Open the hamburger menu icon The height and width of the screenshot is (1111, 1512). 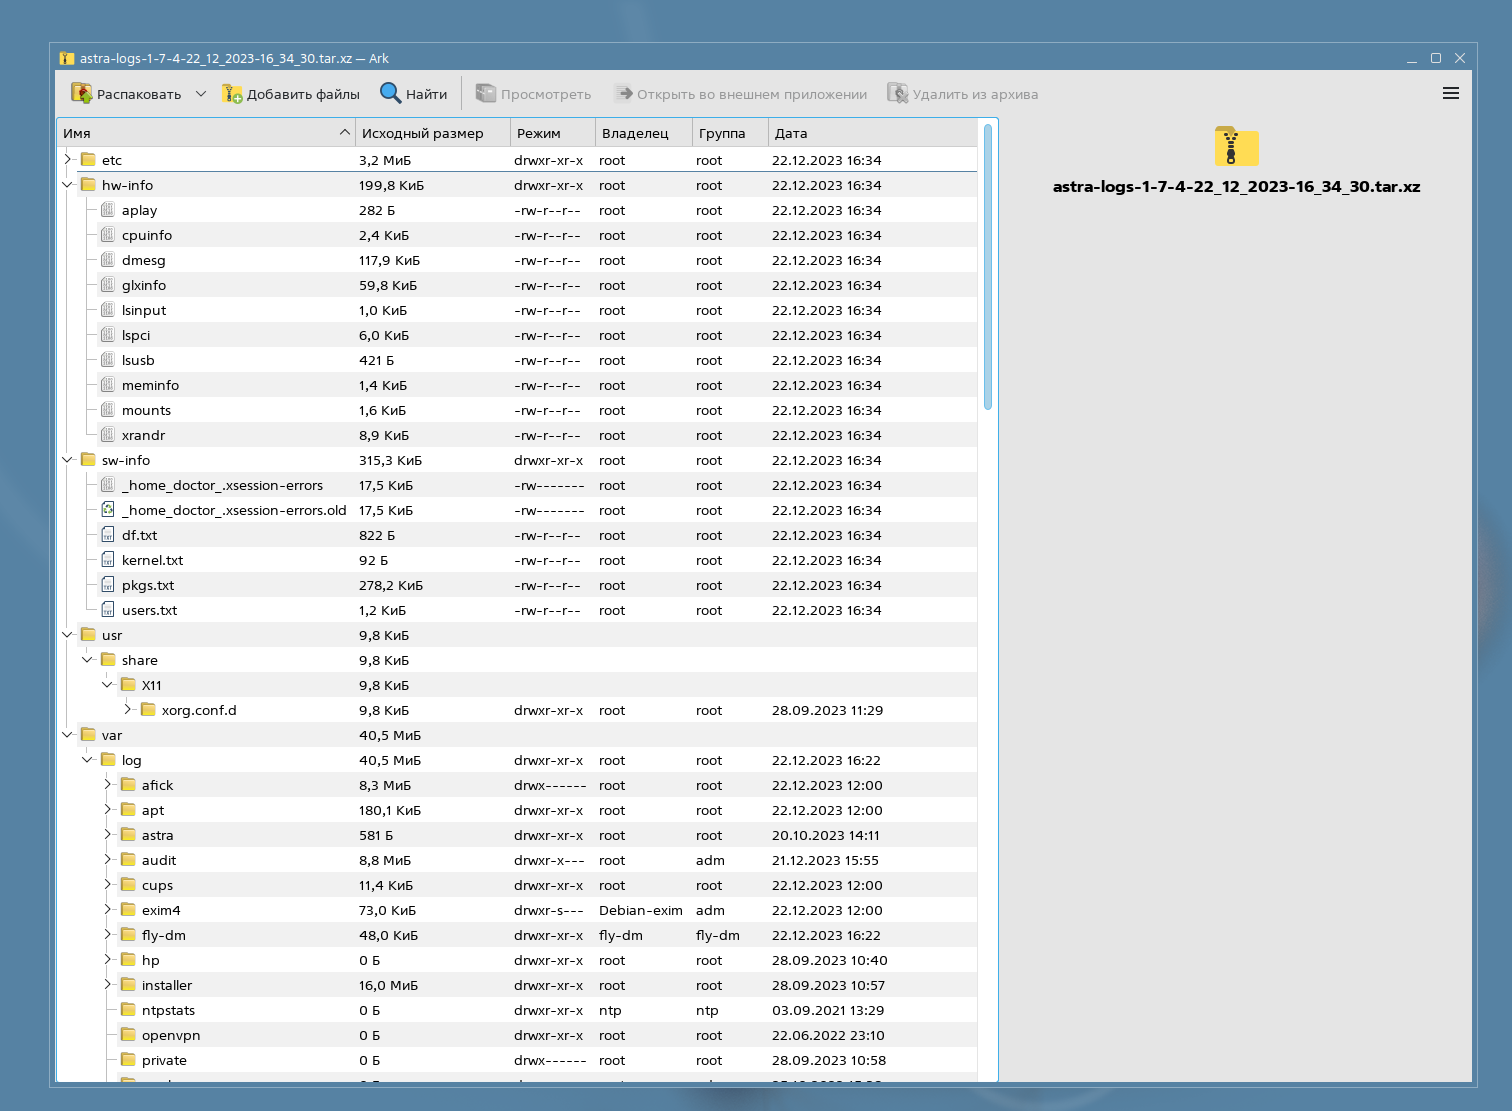tap(1451, 94)
